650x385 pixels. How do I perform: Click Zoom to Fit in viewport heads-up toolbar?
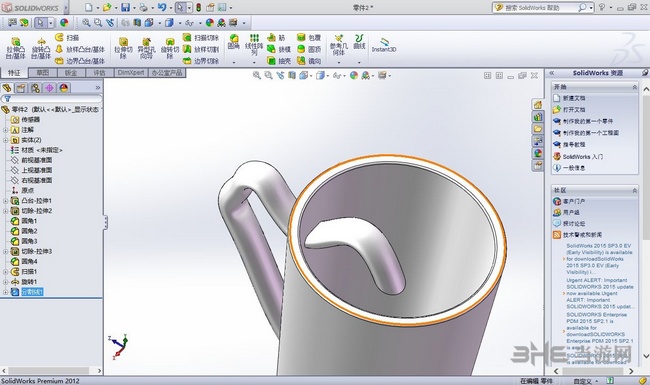point(257,75)
